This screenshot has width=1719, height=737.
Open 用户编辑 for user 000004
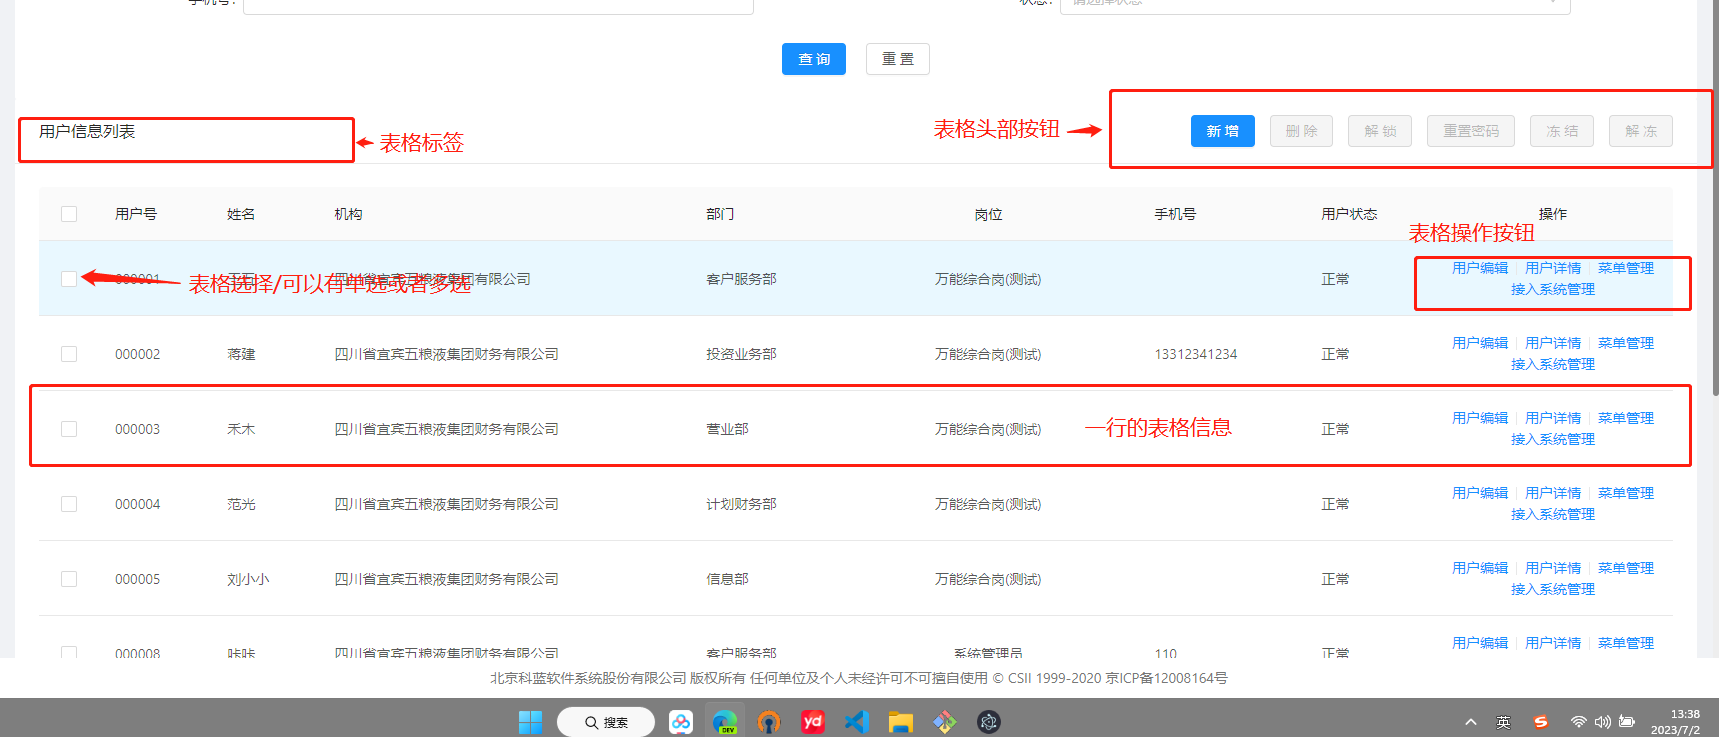1480,493
